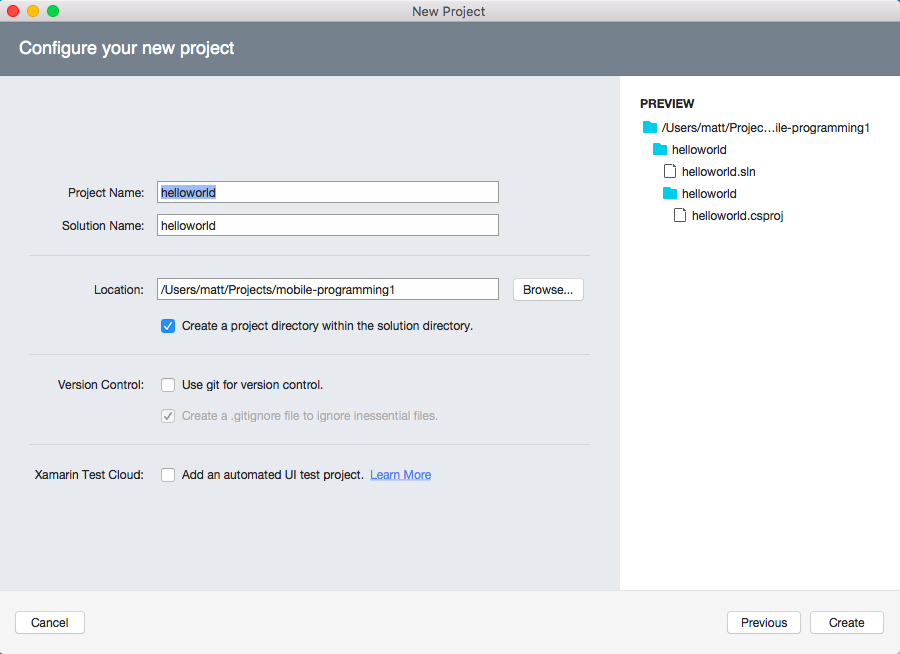Click the nested helloworld project folder icon
This screenshot has height=654, width=900.
[670, 193]
